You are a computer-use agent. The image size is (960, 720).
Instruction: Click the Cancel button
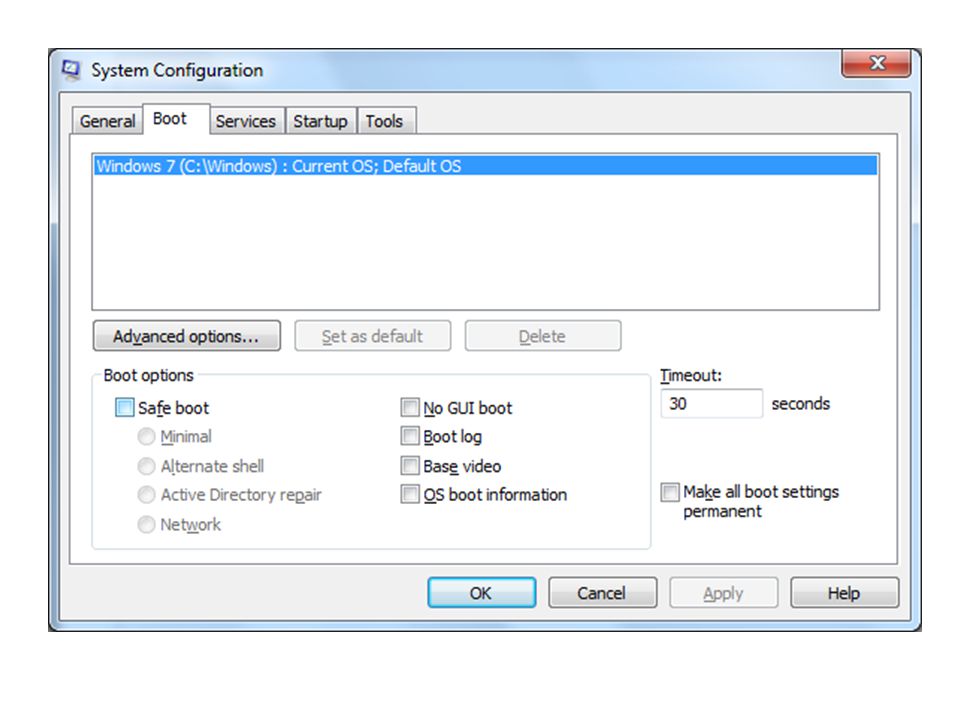click(x=602, y=593)
